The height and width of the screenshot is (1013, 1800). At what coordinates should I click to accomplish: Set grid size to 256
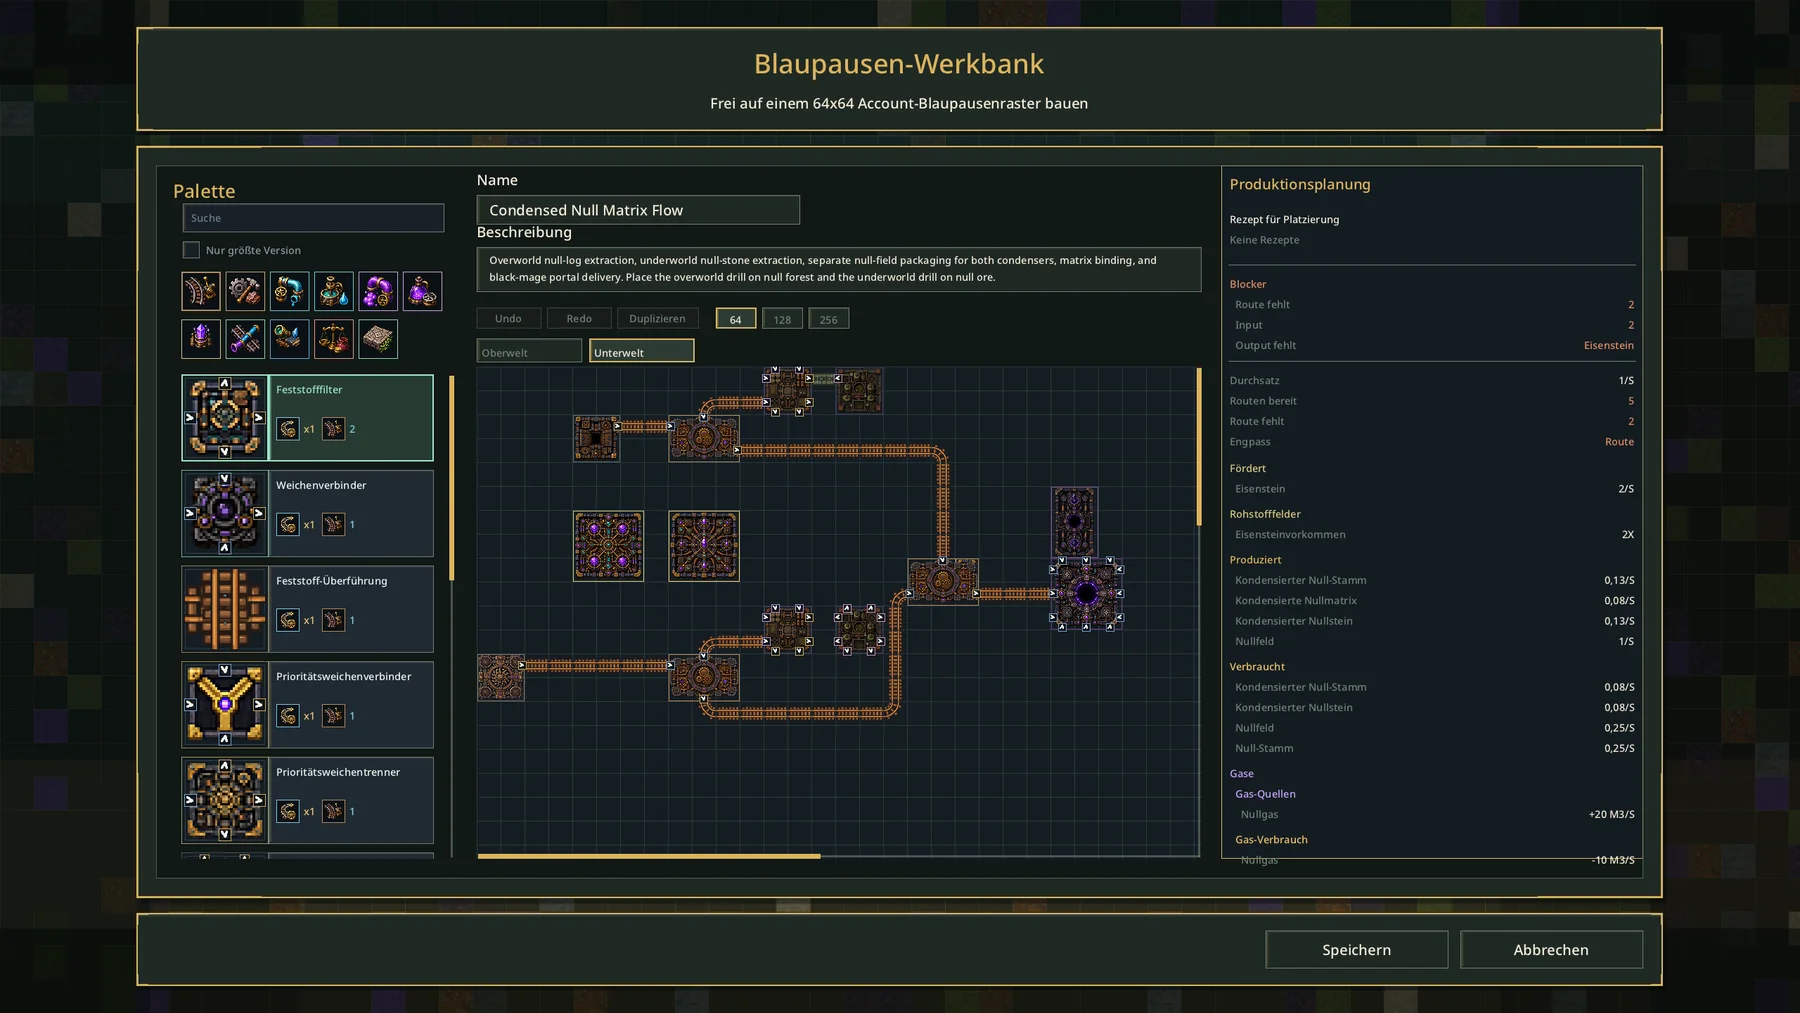[829, 319]
